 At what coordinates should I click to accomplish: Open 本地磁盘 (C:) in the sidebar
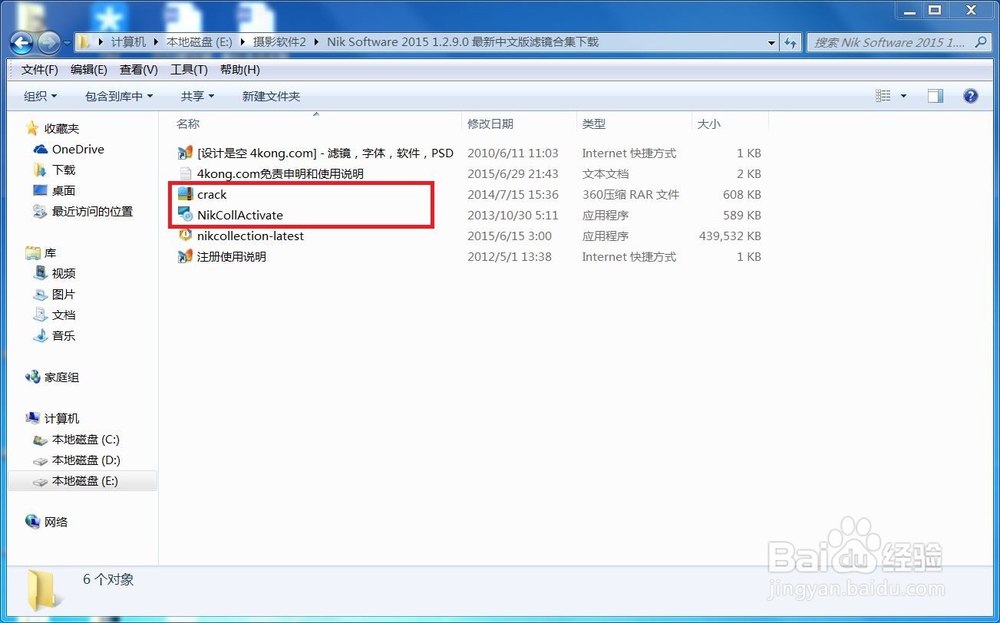pos(85,439)
